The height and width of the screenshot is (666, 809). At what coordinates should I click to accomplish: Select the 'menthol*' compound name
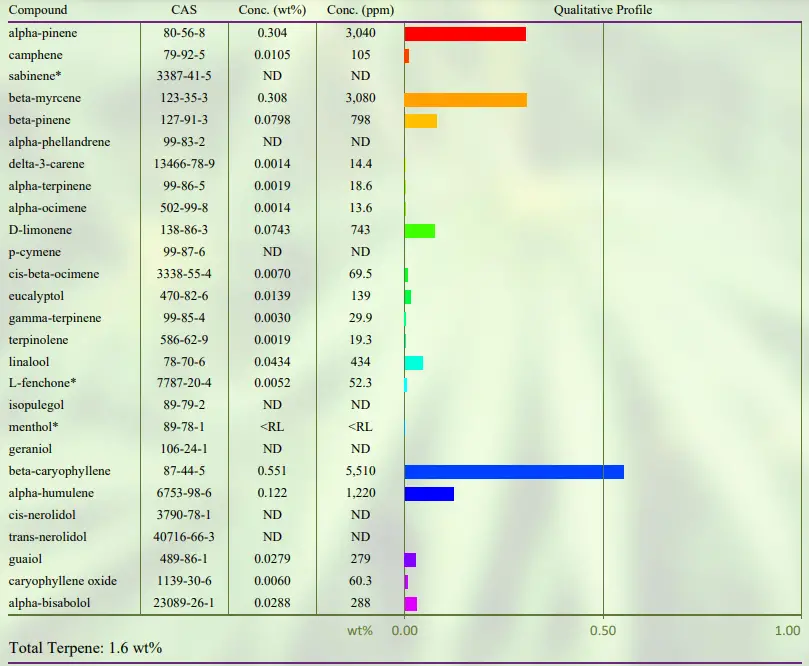(34, 427)
